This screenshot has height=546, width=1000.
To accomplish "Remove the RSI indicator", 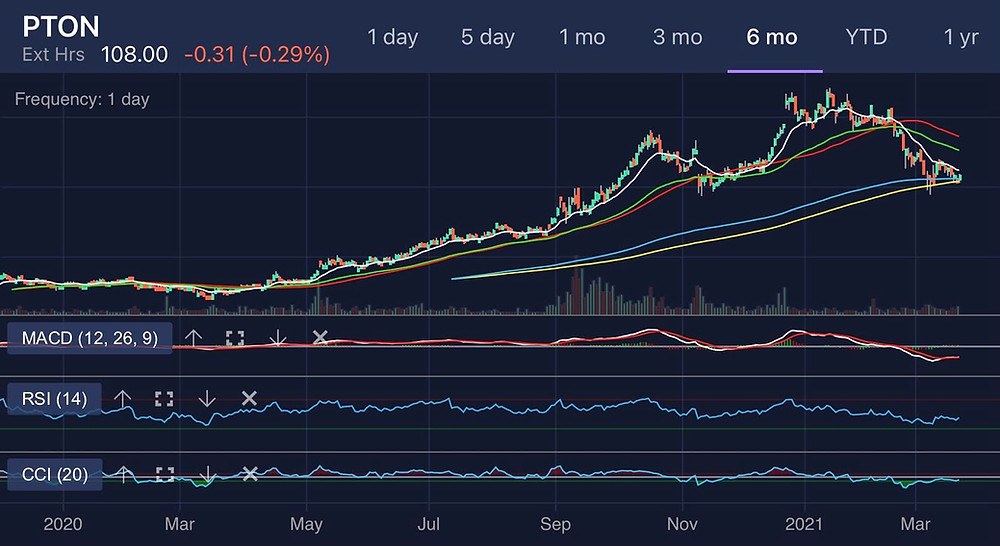I will coord(249,399).
